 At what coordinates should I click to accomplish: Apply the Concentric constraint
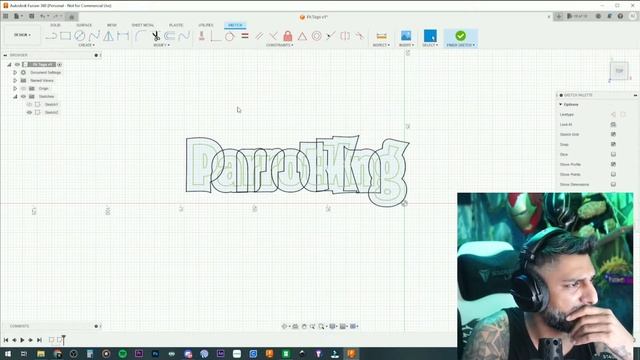[316, 36]
